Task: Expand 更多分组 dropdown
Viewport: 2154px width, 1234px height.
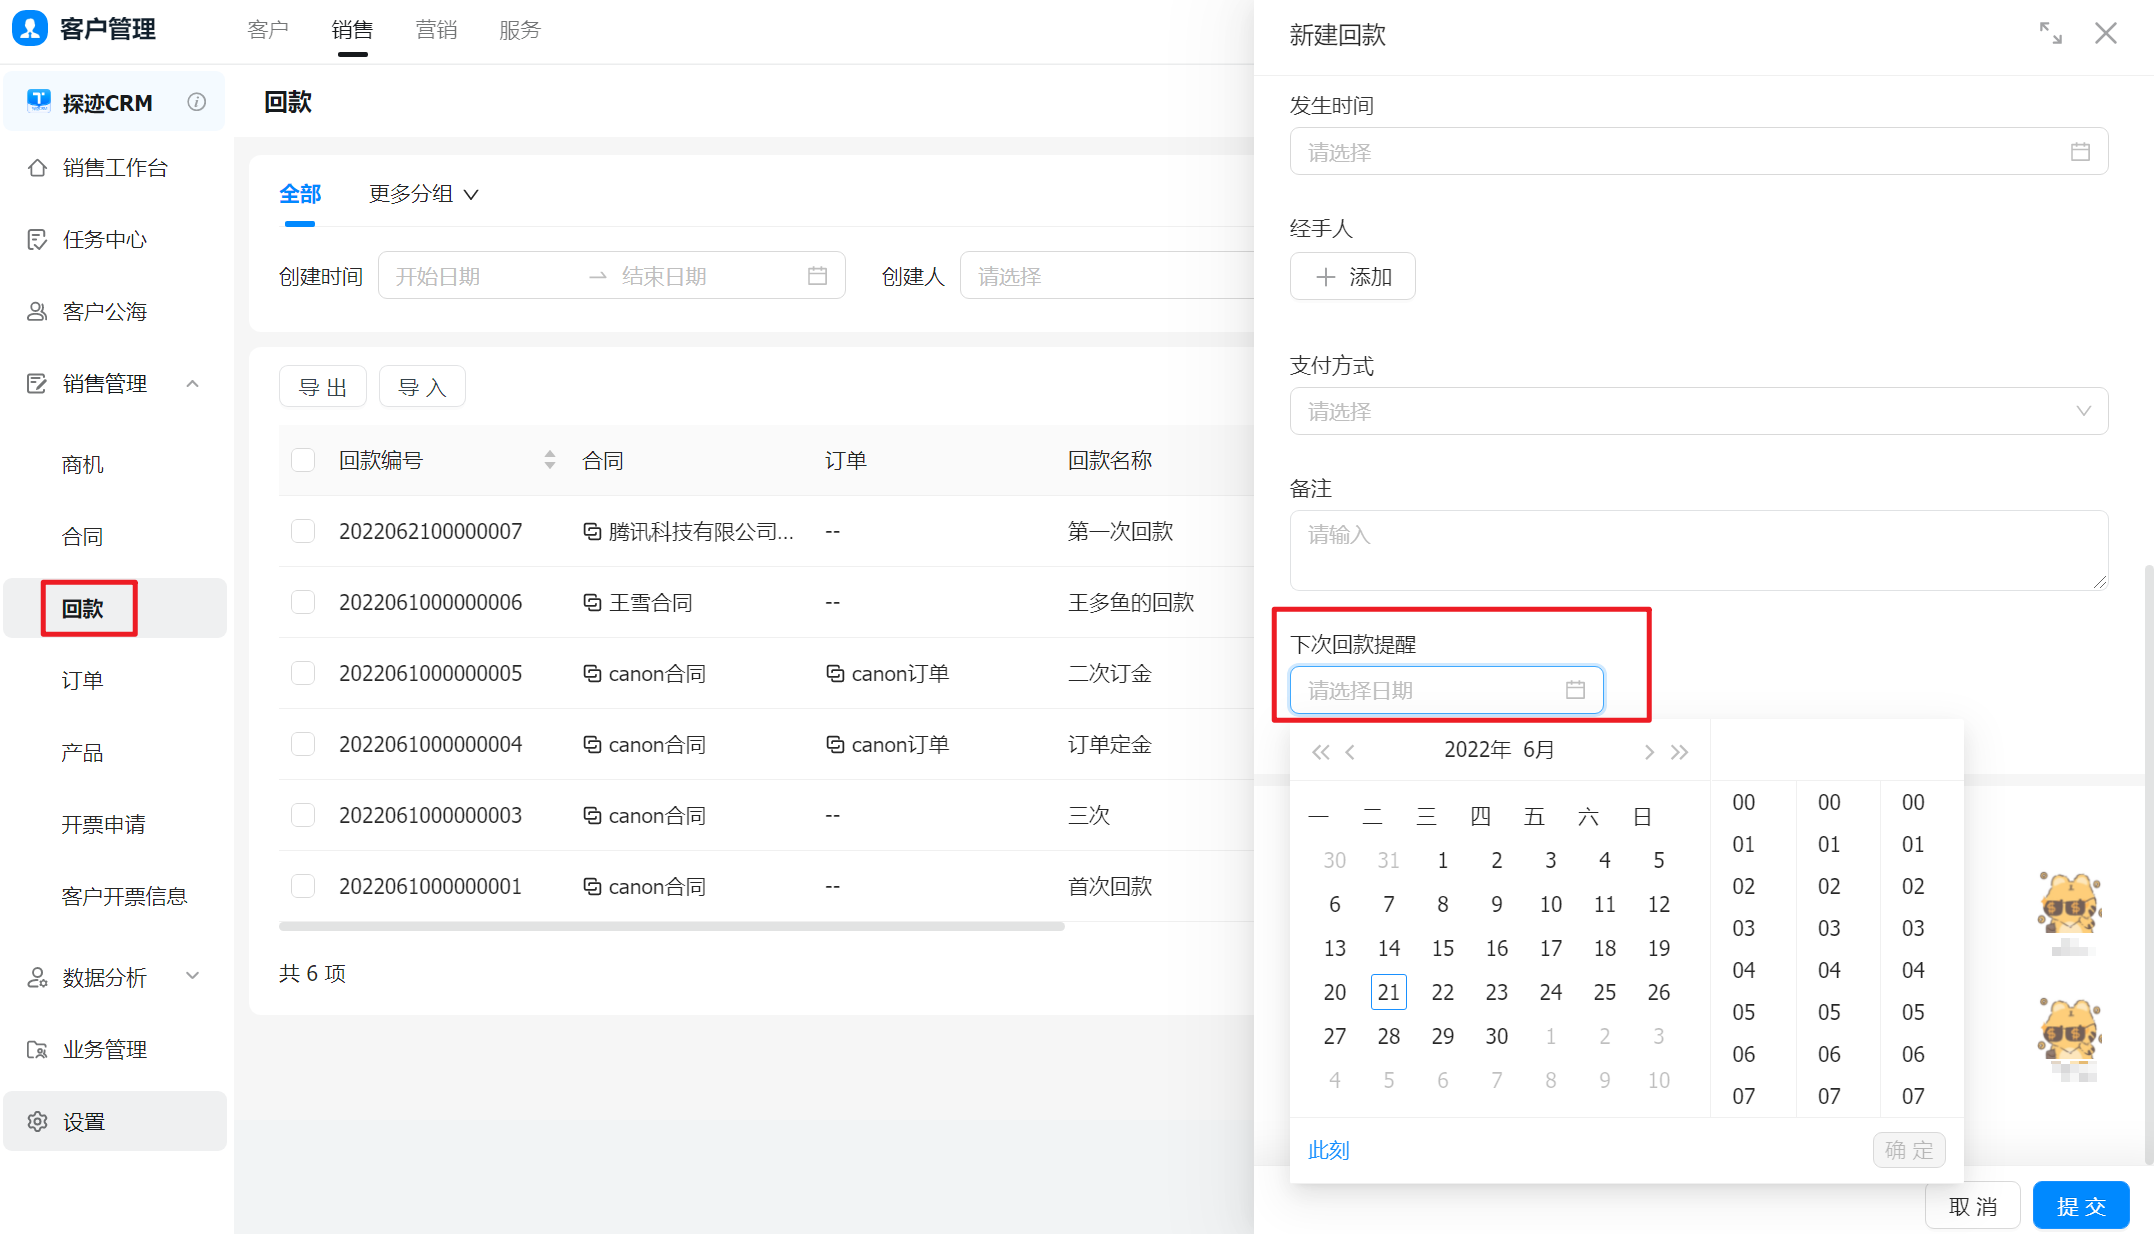Action: (423, 194)
